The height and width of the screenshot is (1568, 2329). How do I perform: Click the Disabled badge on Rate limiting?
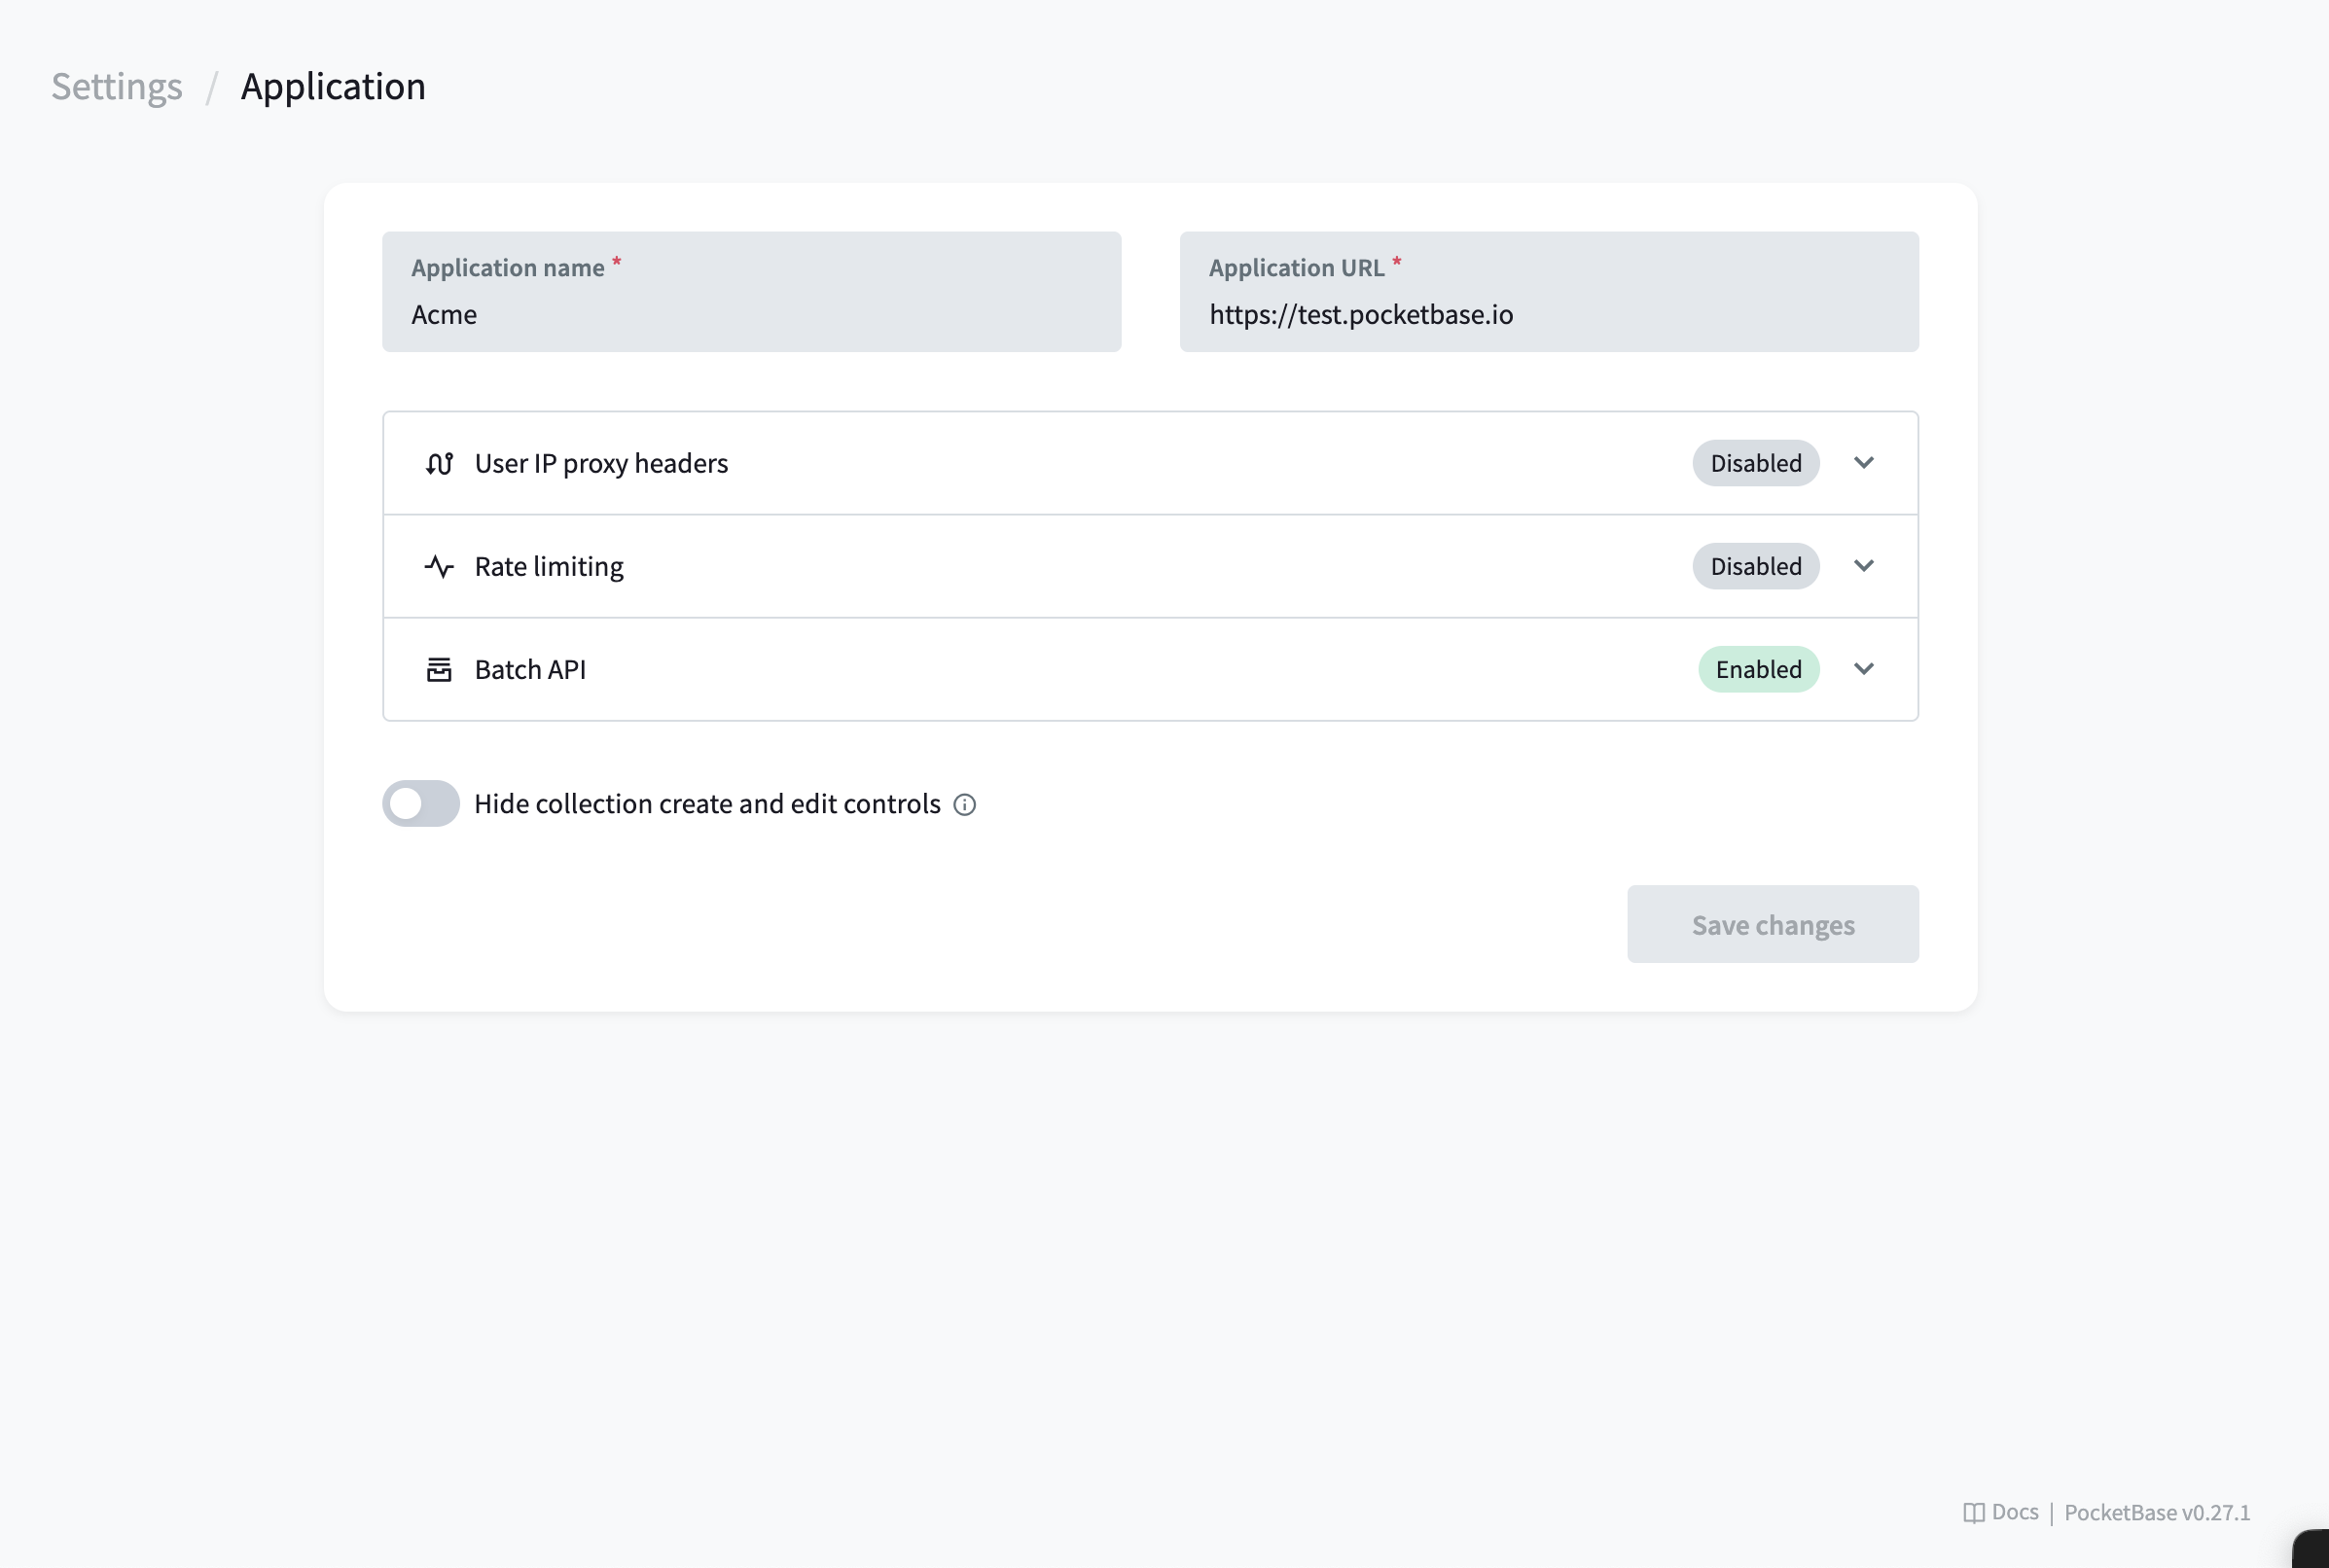point(1754,566)
